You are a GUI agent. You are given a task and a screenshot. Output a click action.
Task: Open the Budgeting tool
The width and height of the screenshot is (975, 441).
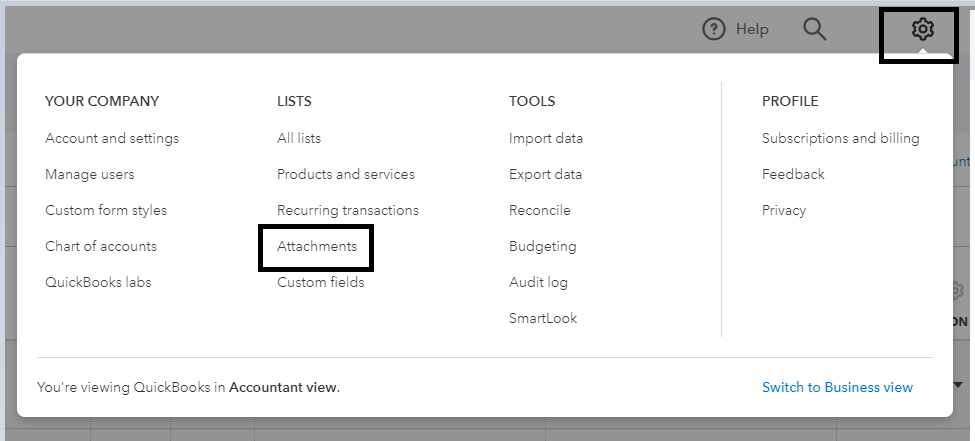[x=543, y=246]
